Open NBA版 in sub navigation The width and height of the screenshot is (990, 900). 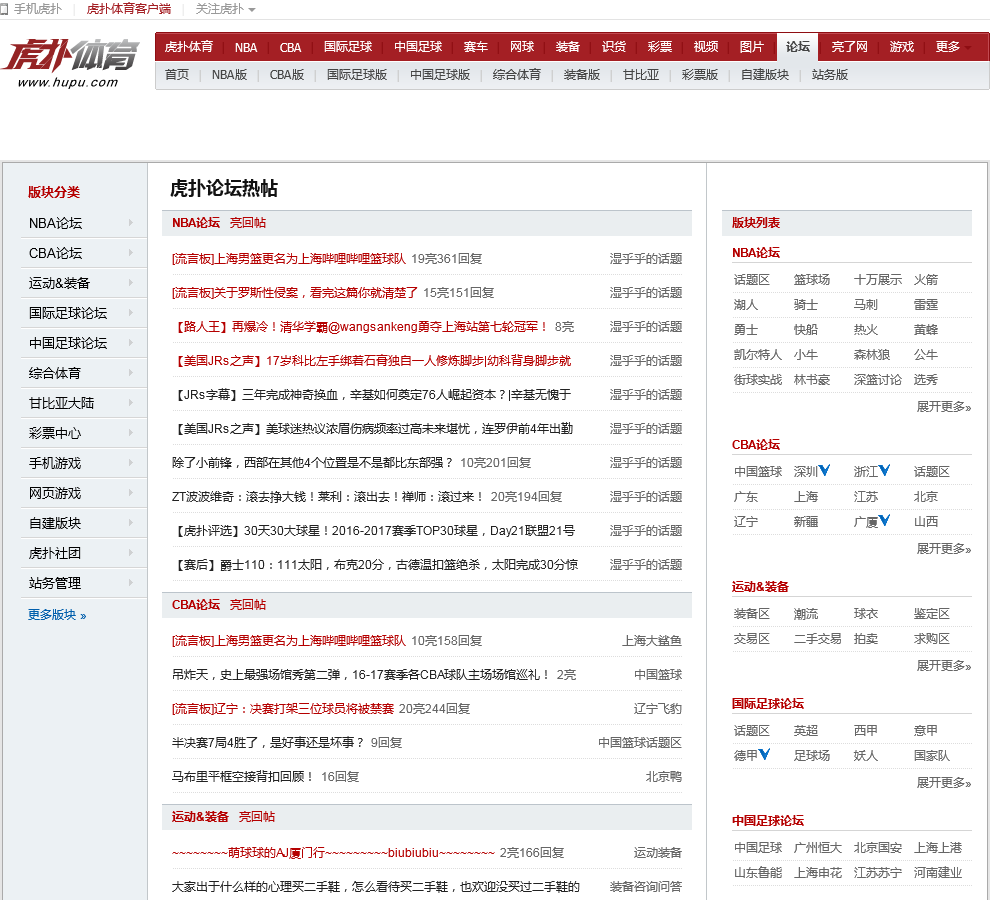[x=229, y=75]
